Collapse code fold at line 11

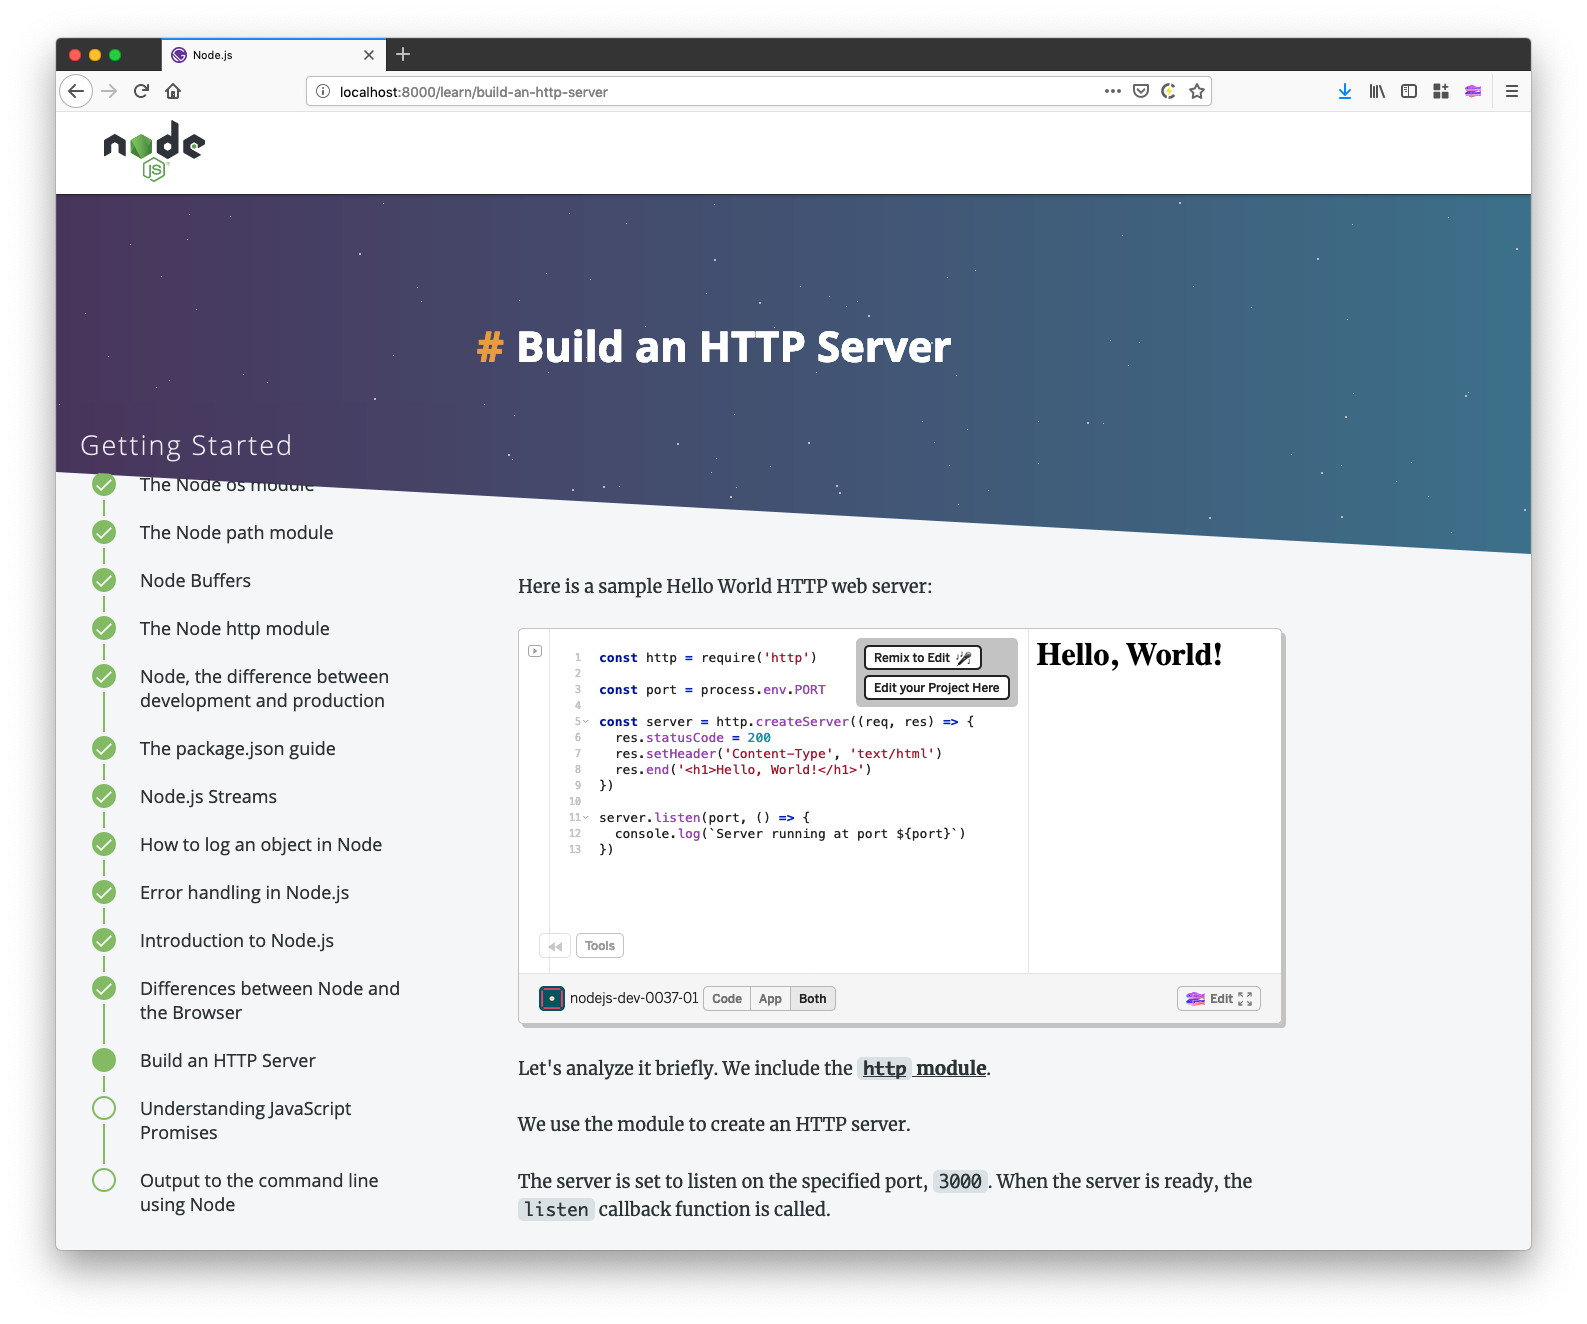pyautogui.click(x=586, y=818)
